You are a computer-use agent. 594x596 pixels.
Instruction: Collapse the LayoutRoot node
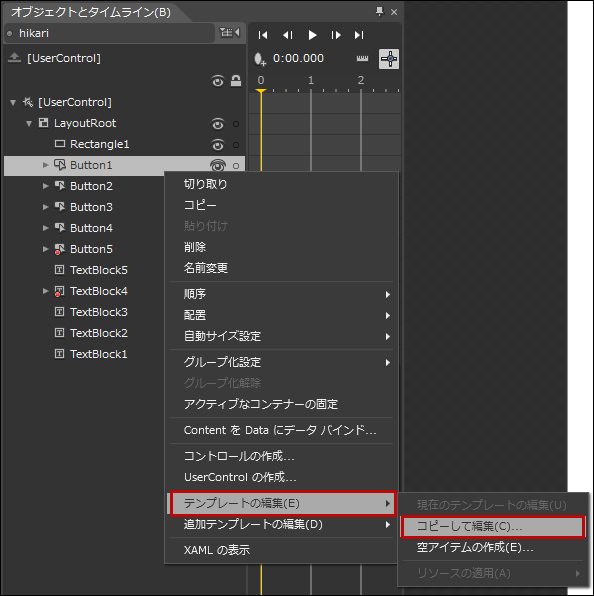point(29,123)
